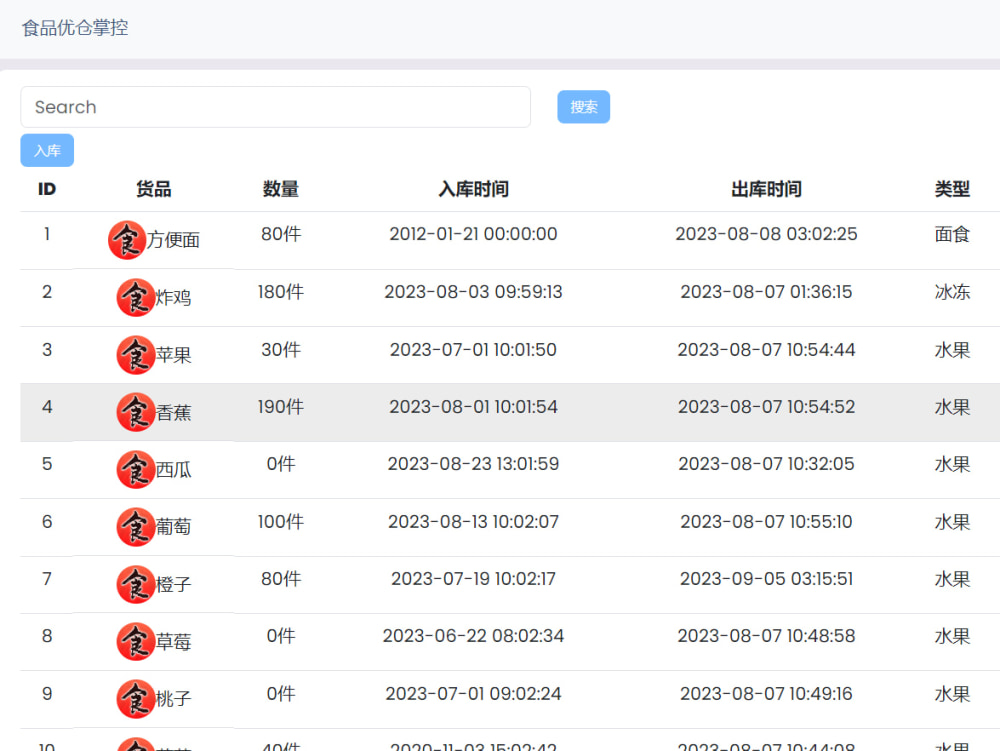Click the 冰冻 type cell
The height and width of the screenshot is (751, 1000).
point(952,292)
